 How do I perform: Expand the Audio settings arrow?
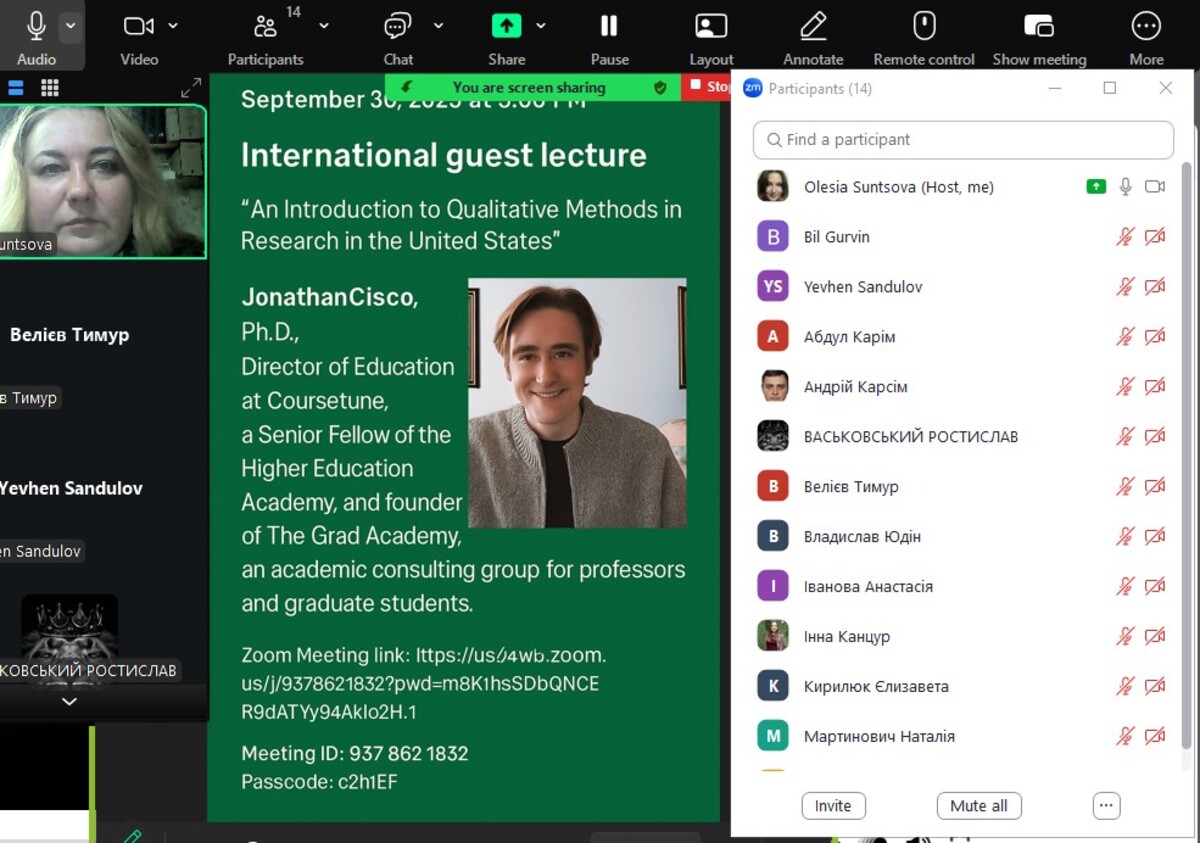coord(70,26)
